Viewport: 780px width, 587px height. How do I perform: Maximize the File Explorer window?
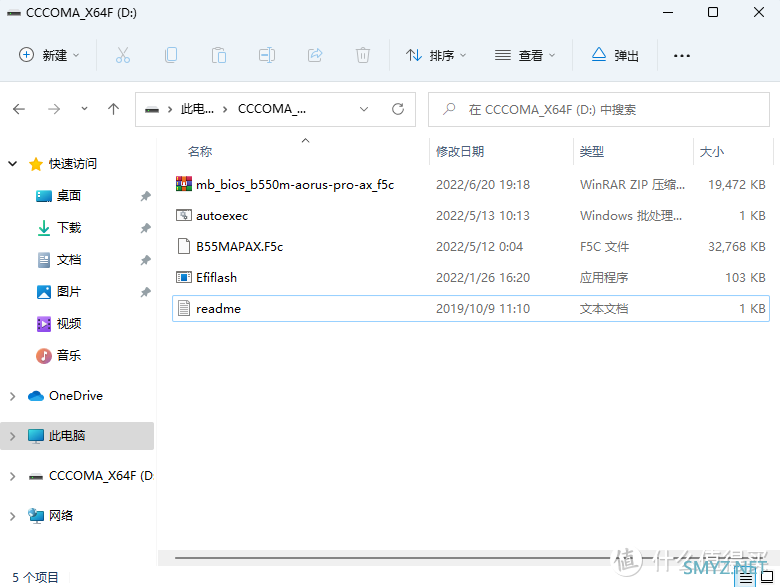713,12
